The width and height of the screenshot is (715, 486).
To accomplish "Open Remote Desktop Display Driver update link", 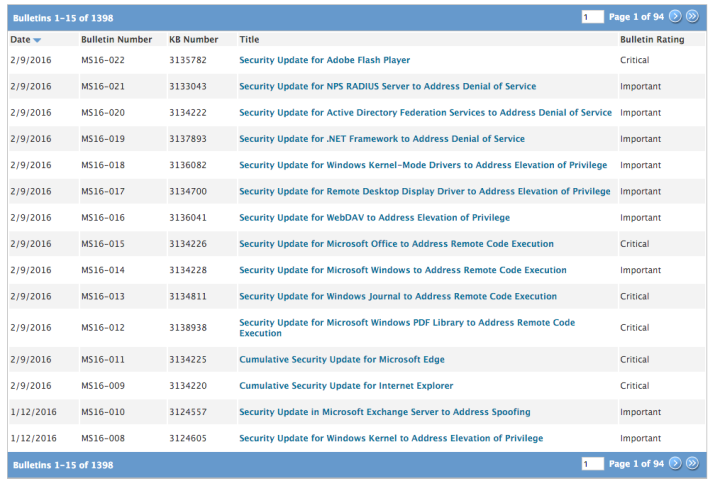I will click(x=425, y=191).
